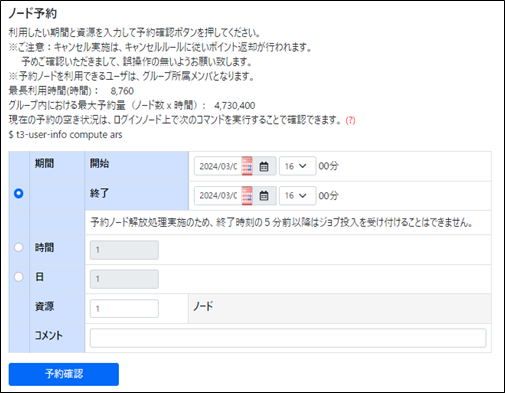The height and width of the screenshot is (393, 505).
Task: Click the 資源 node count input field
Action: [124, 308]
